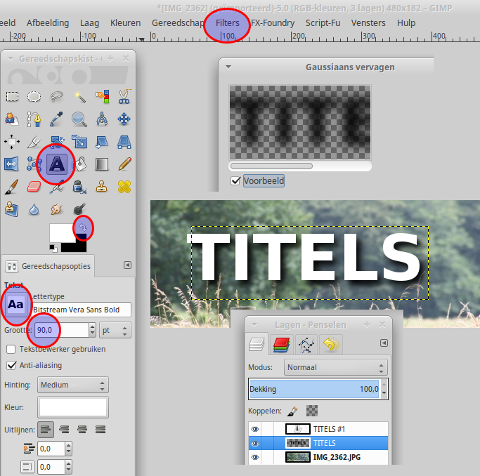
Task: Toggle lock pixels brush icon
Action: (x=292, y=411)
